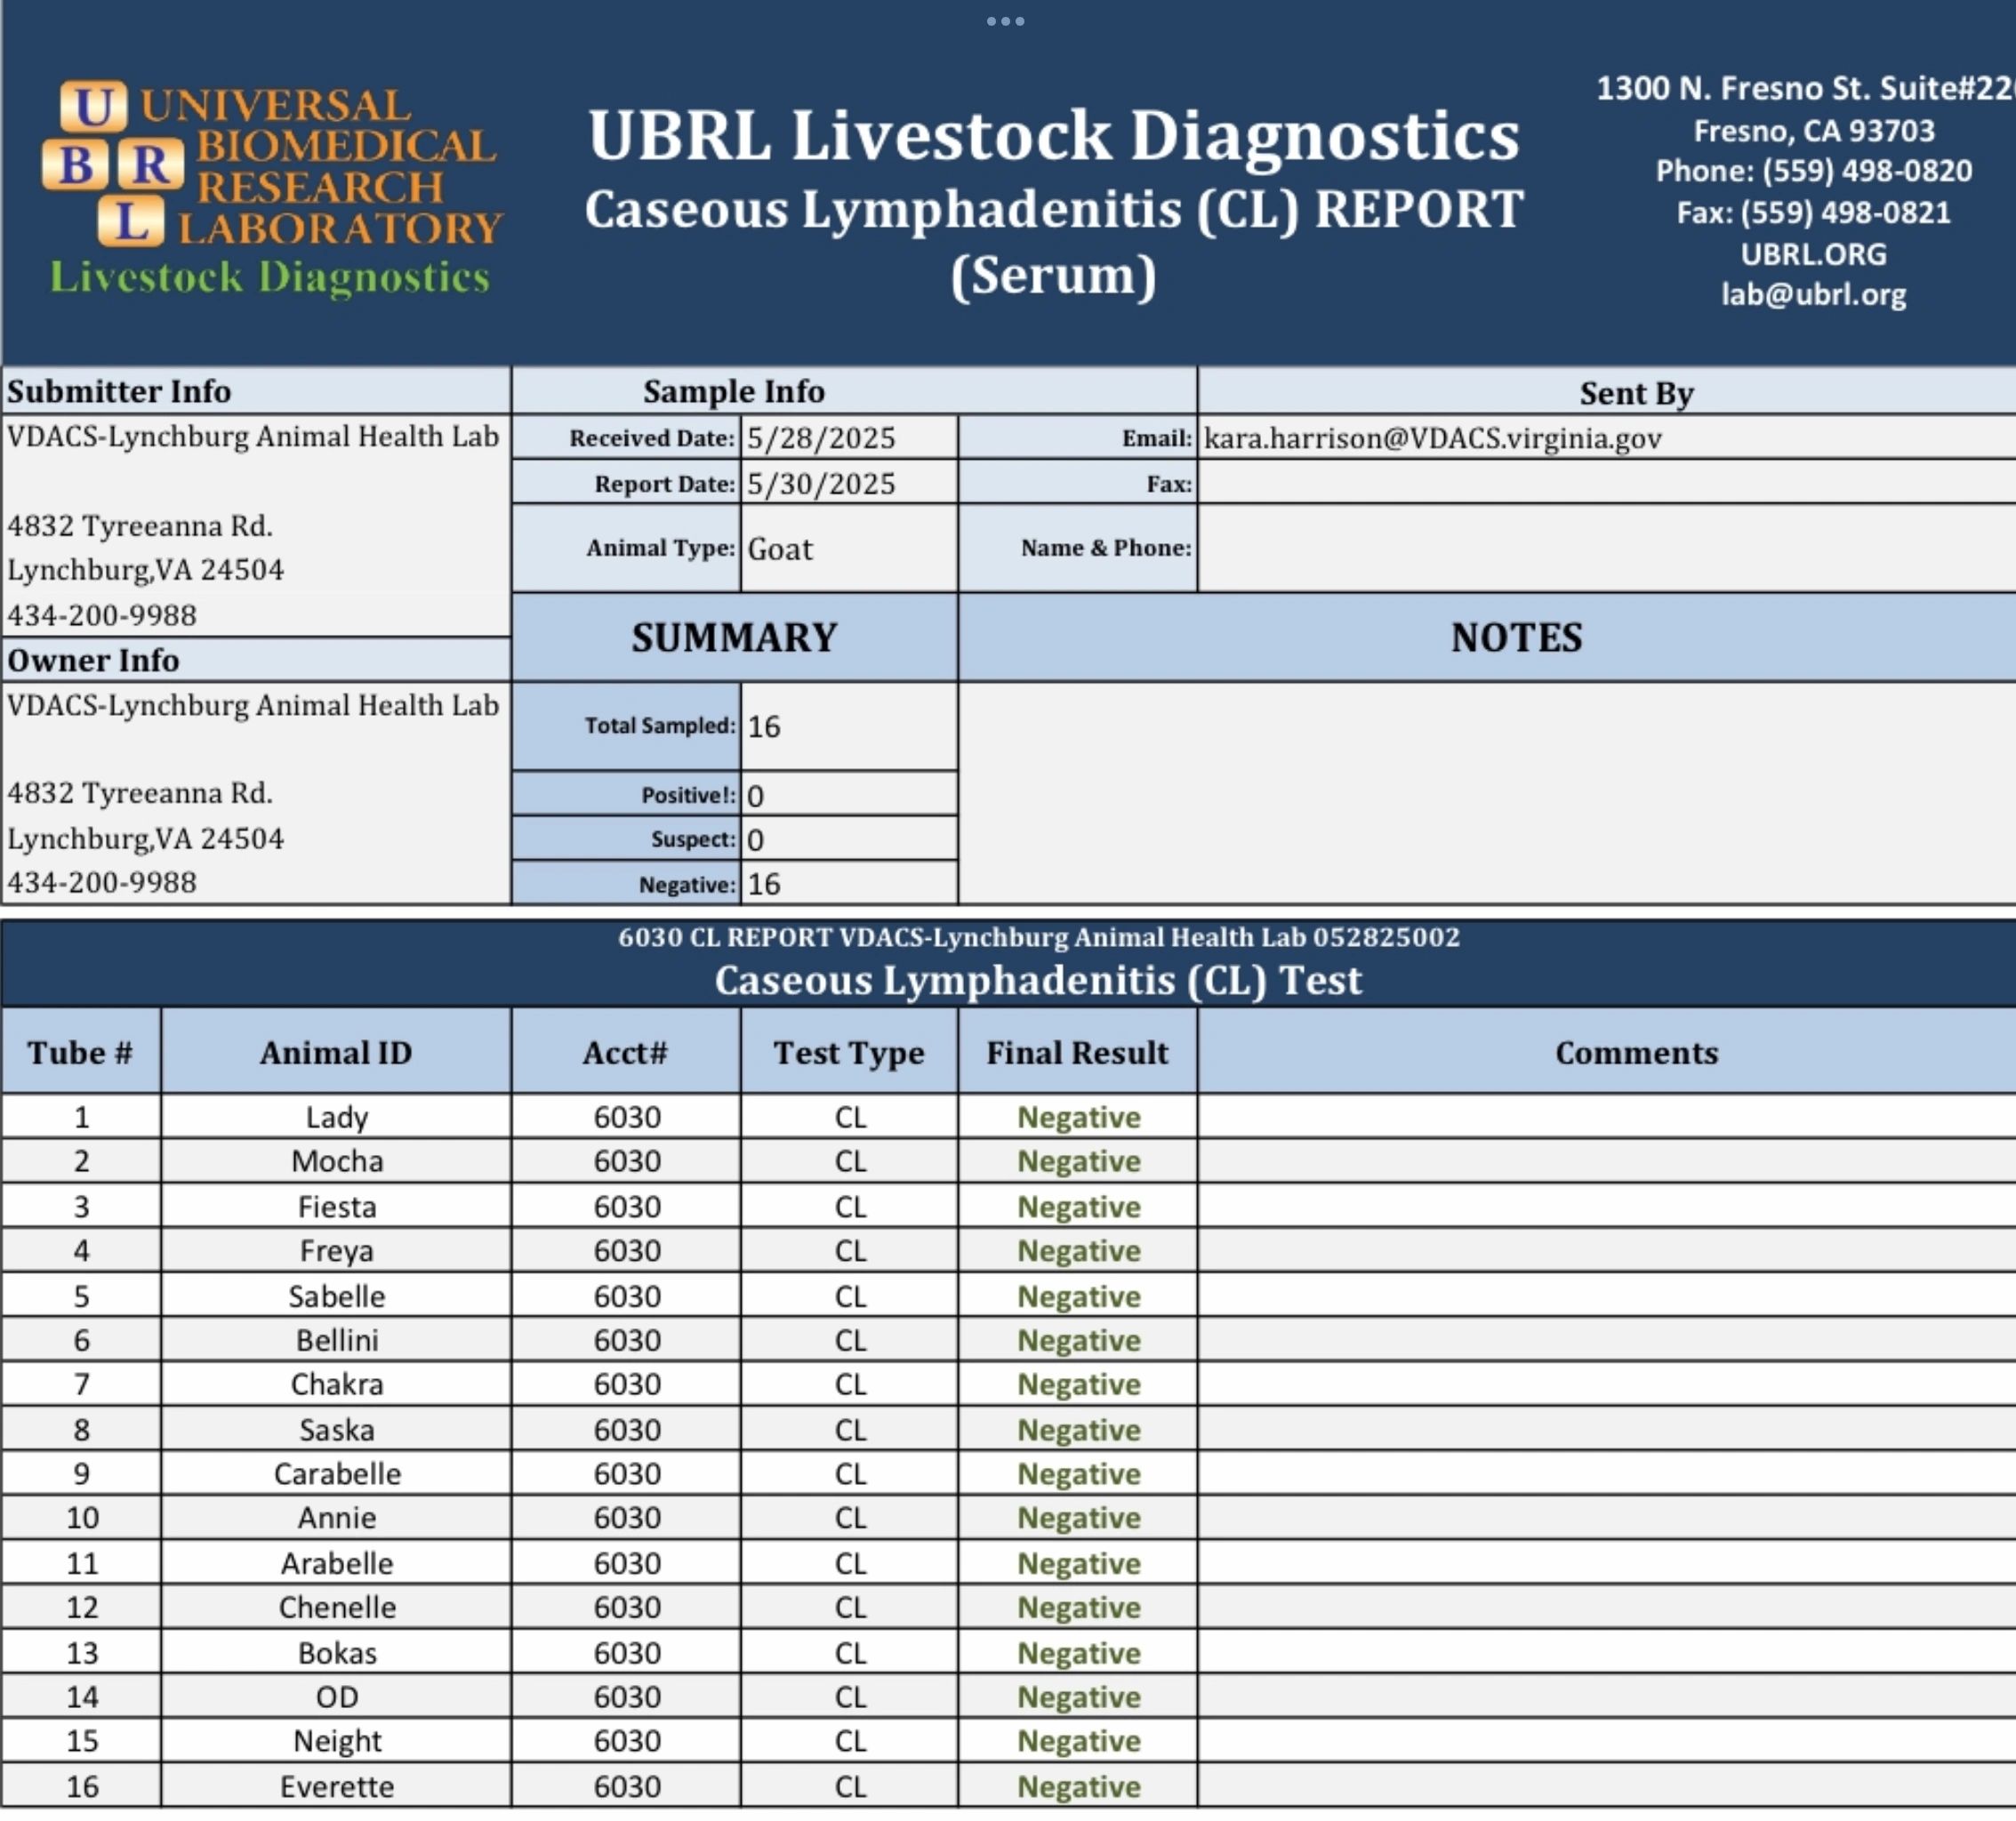Select the Report Date value 5/30/2025

[821, 484]
